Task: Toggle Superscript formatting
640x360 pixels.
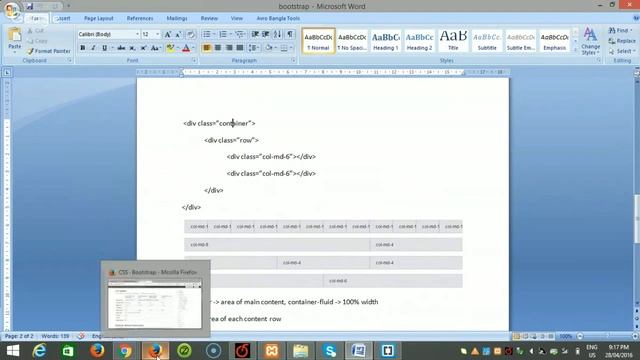Action: pyautogui.click(x=143, y=48)
